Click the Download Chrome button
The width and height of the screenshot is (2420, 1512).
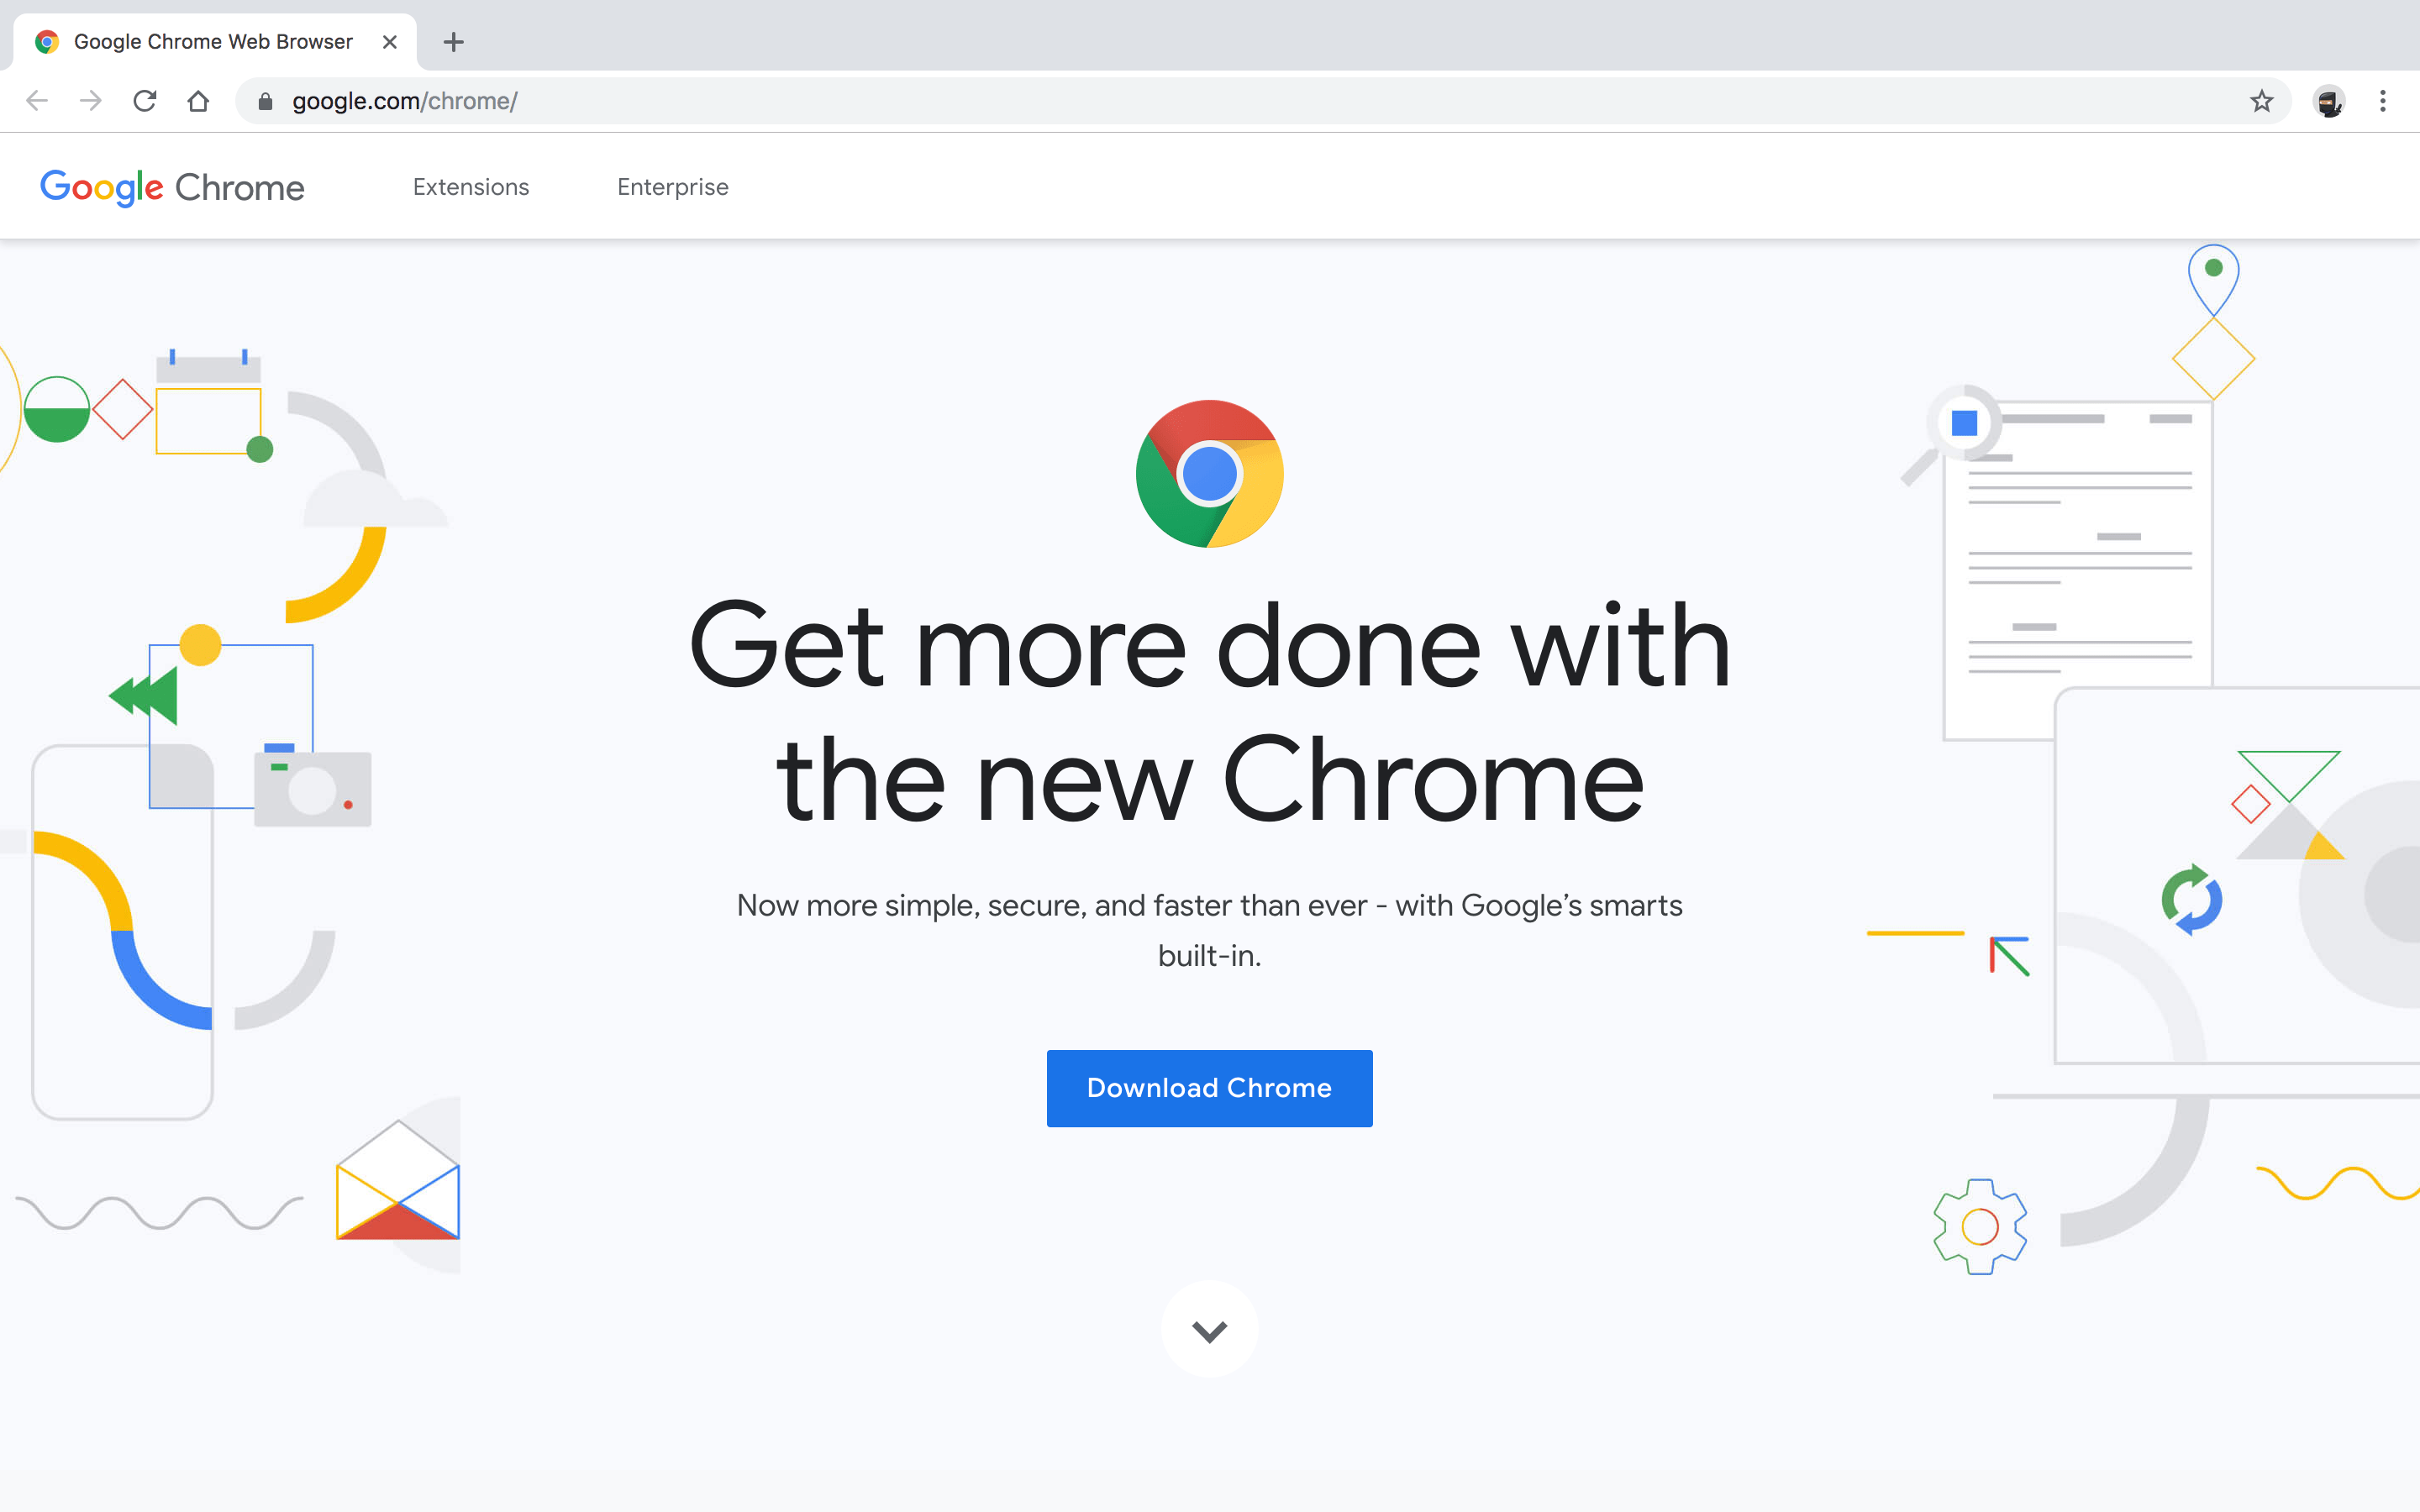1209,1087
